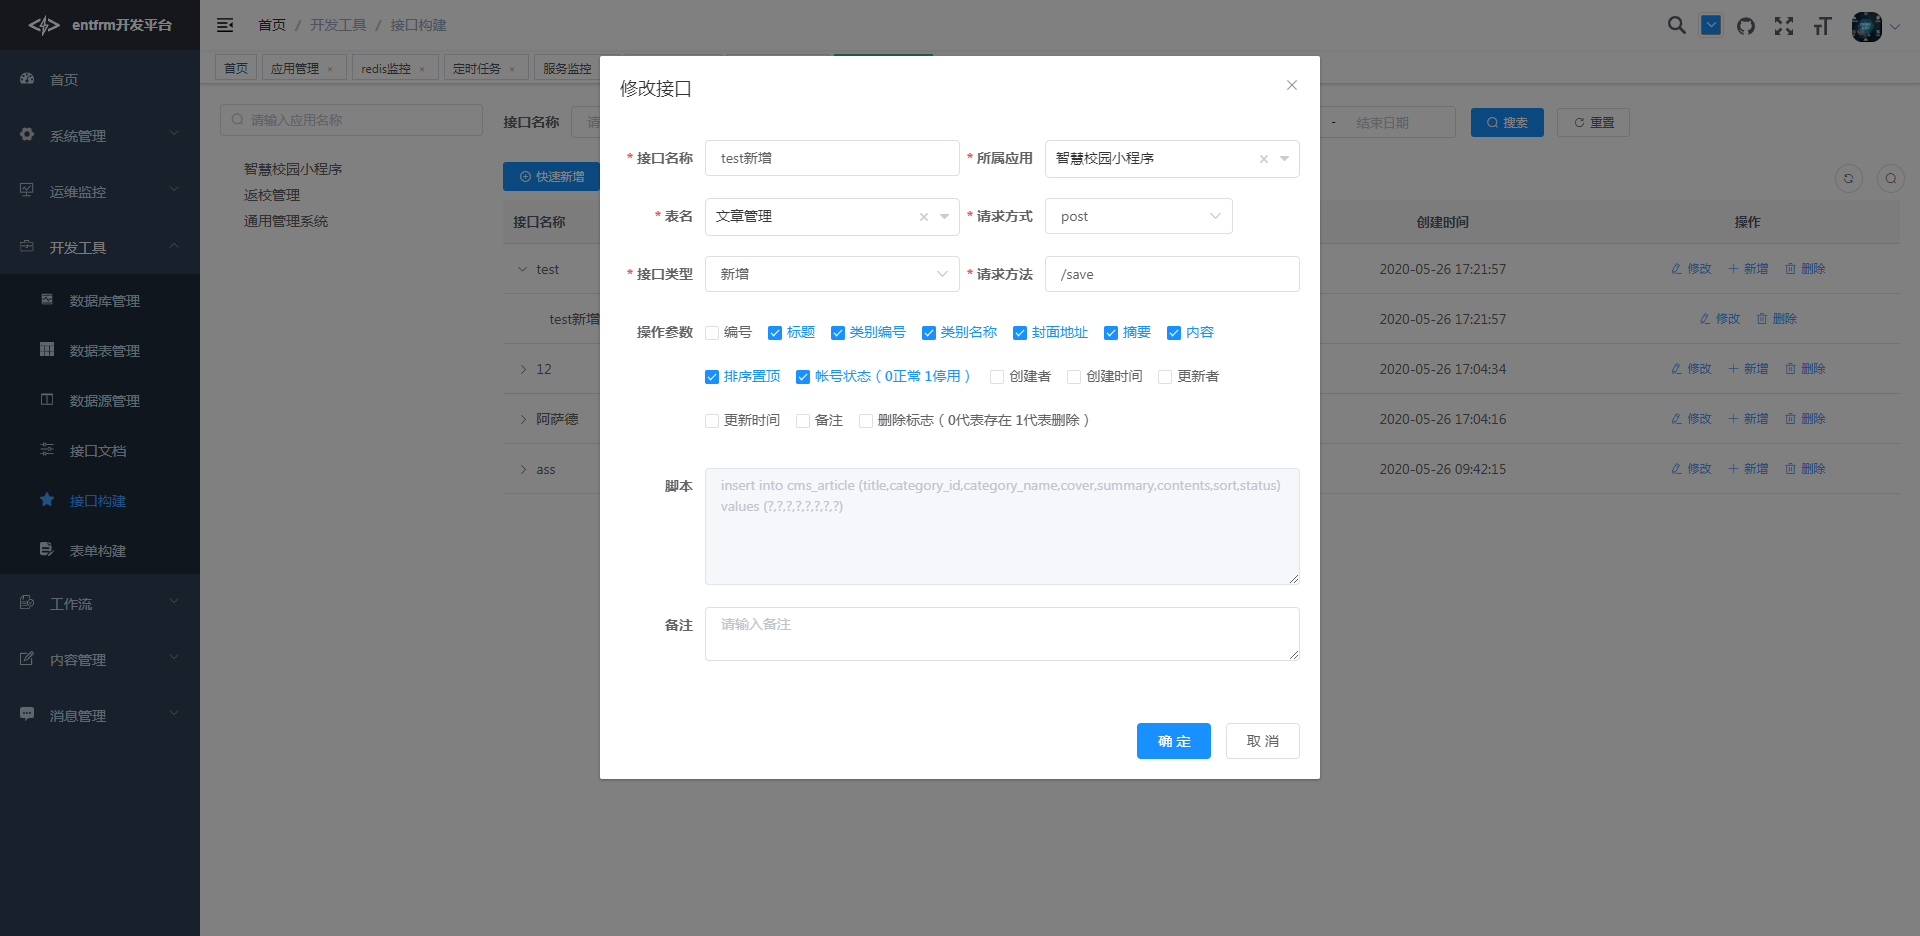Open 数据表管理 in sidebar
This screenshot has width=1920, height=936.
pyautogui.click(x=100, y=350)
